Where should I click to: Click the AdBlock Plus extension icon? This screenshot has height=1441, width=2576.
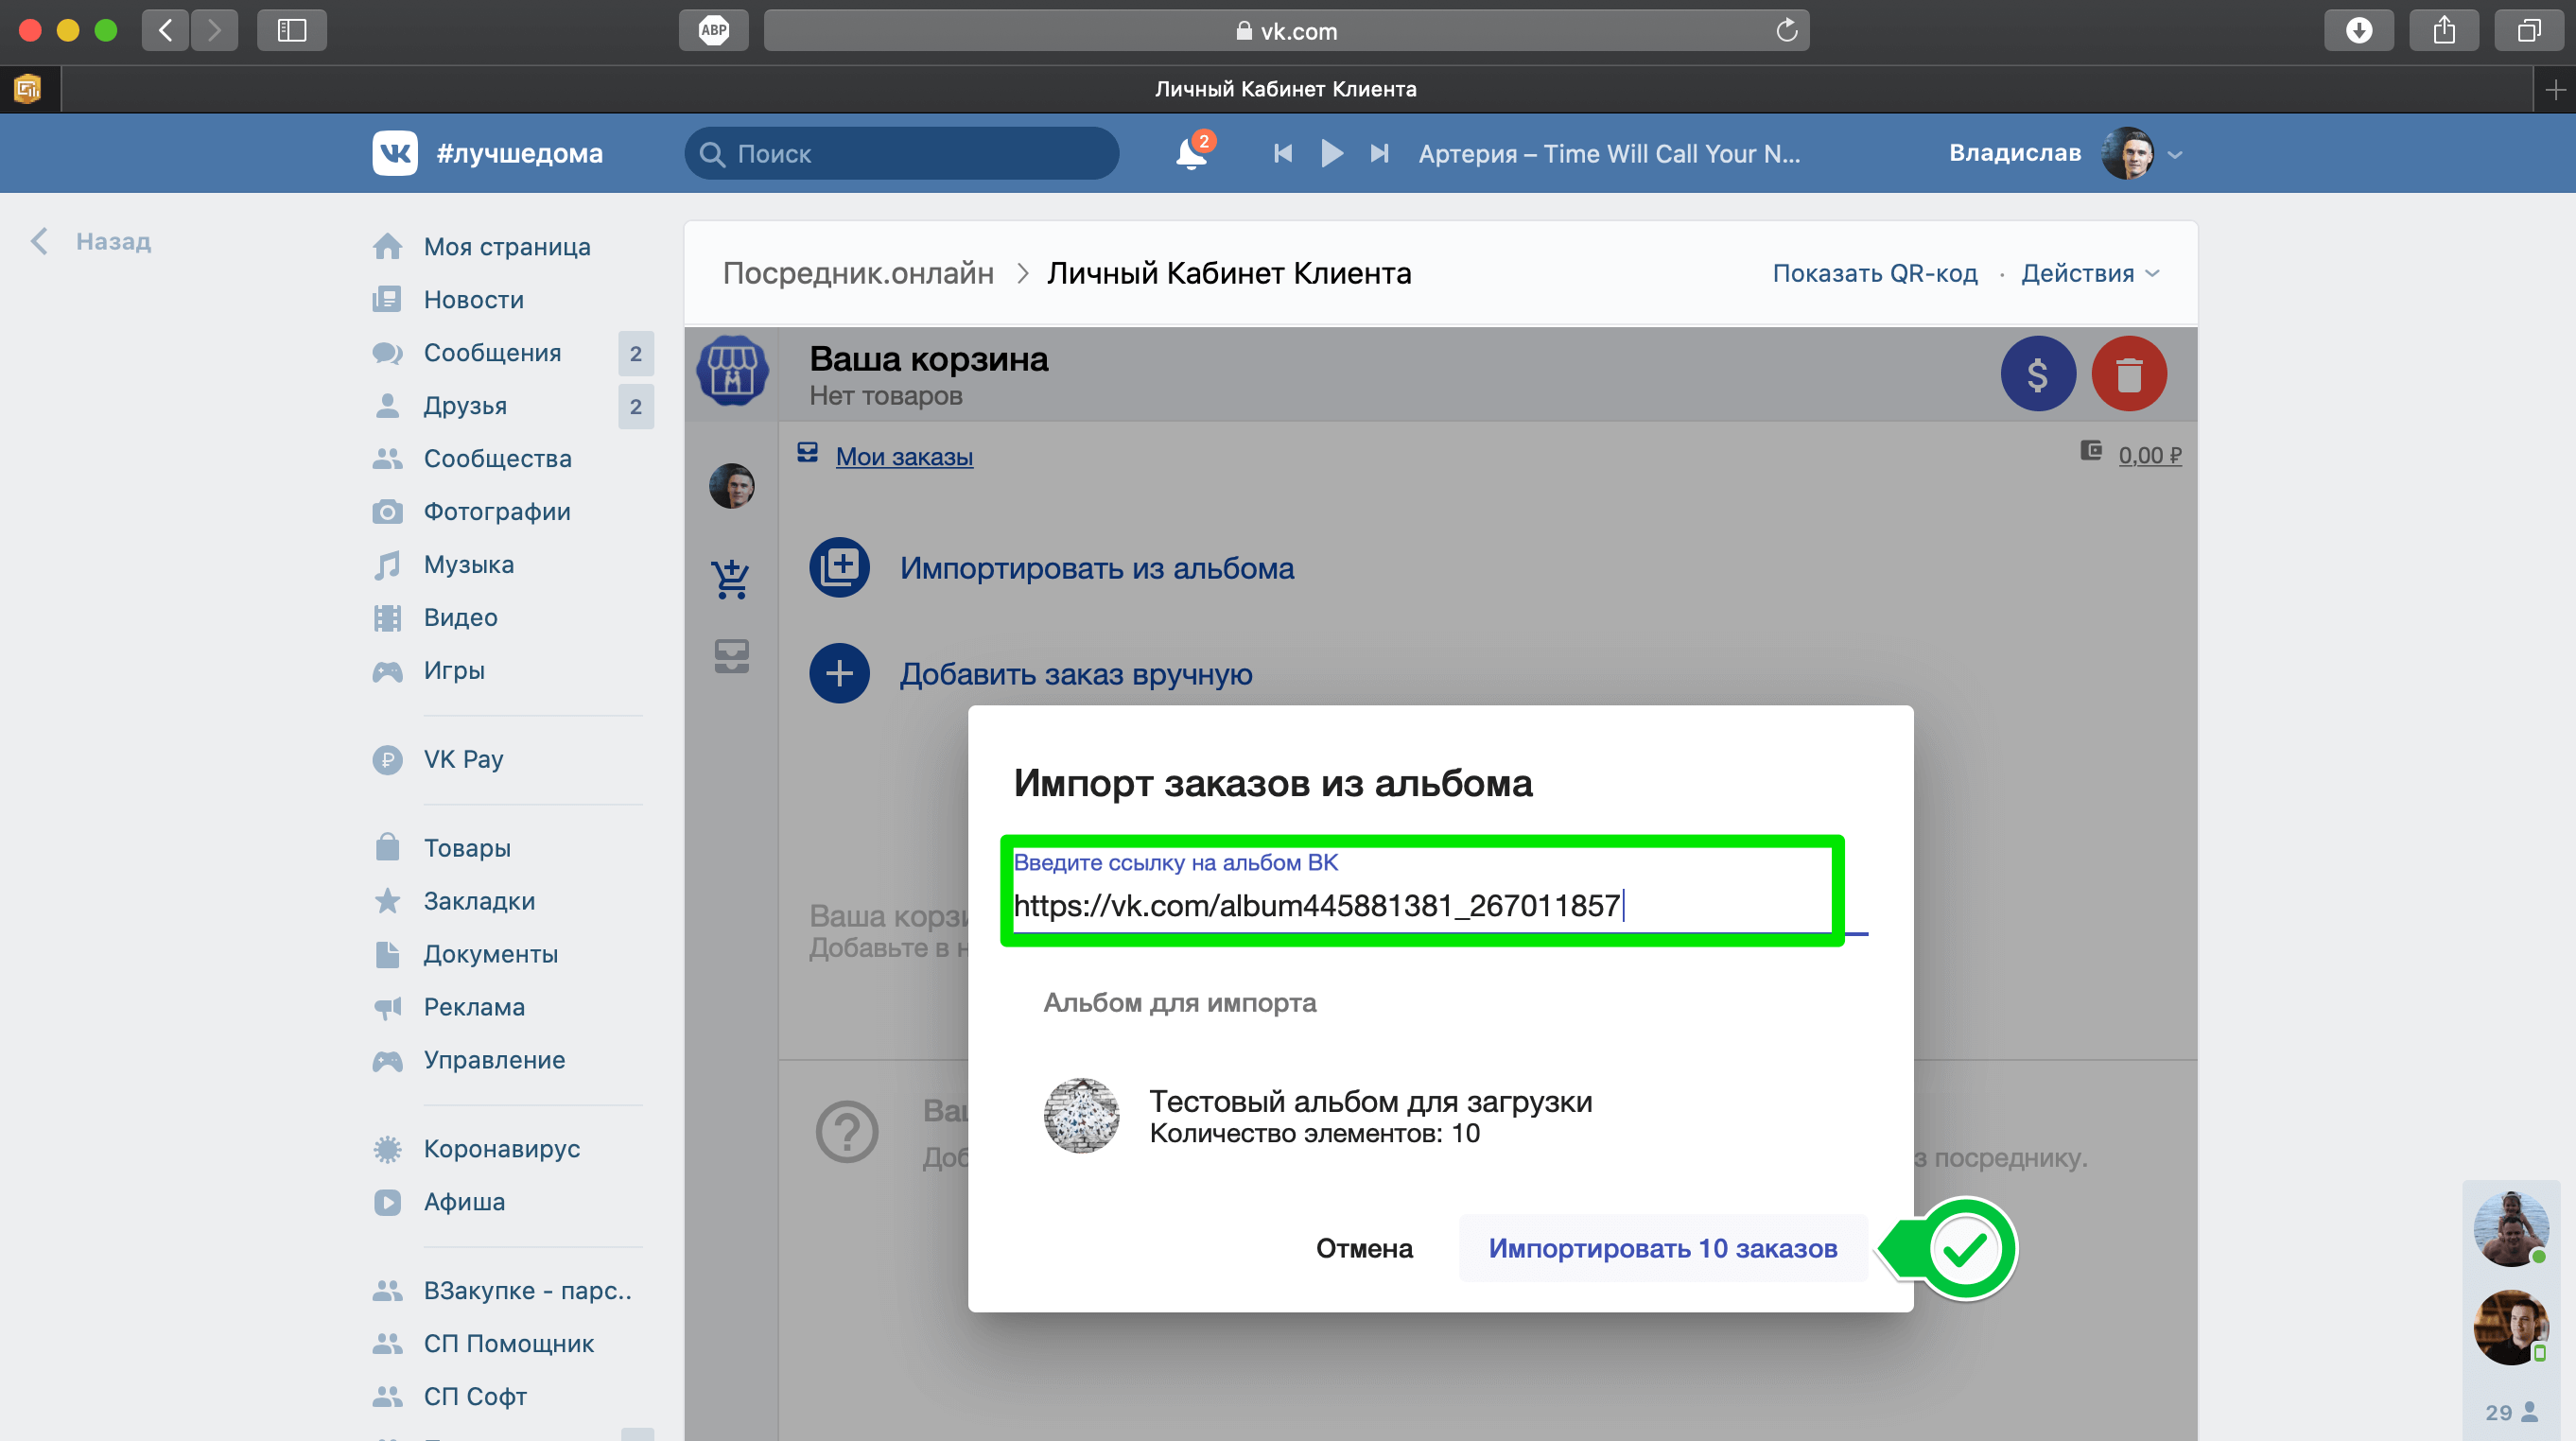point(713,30)
